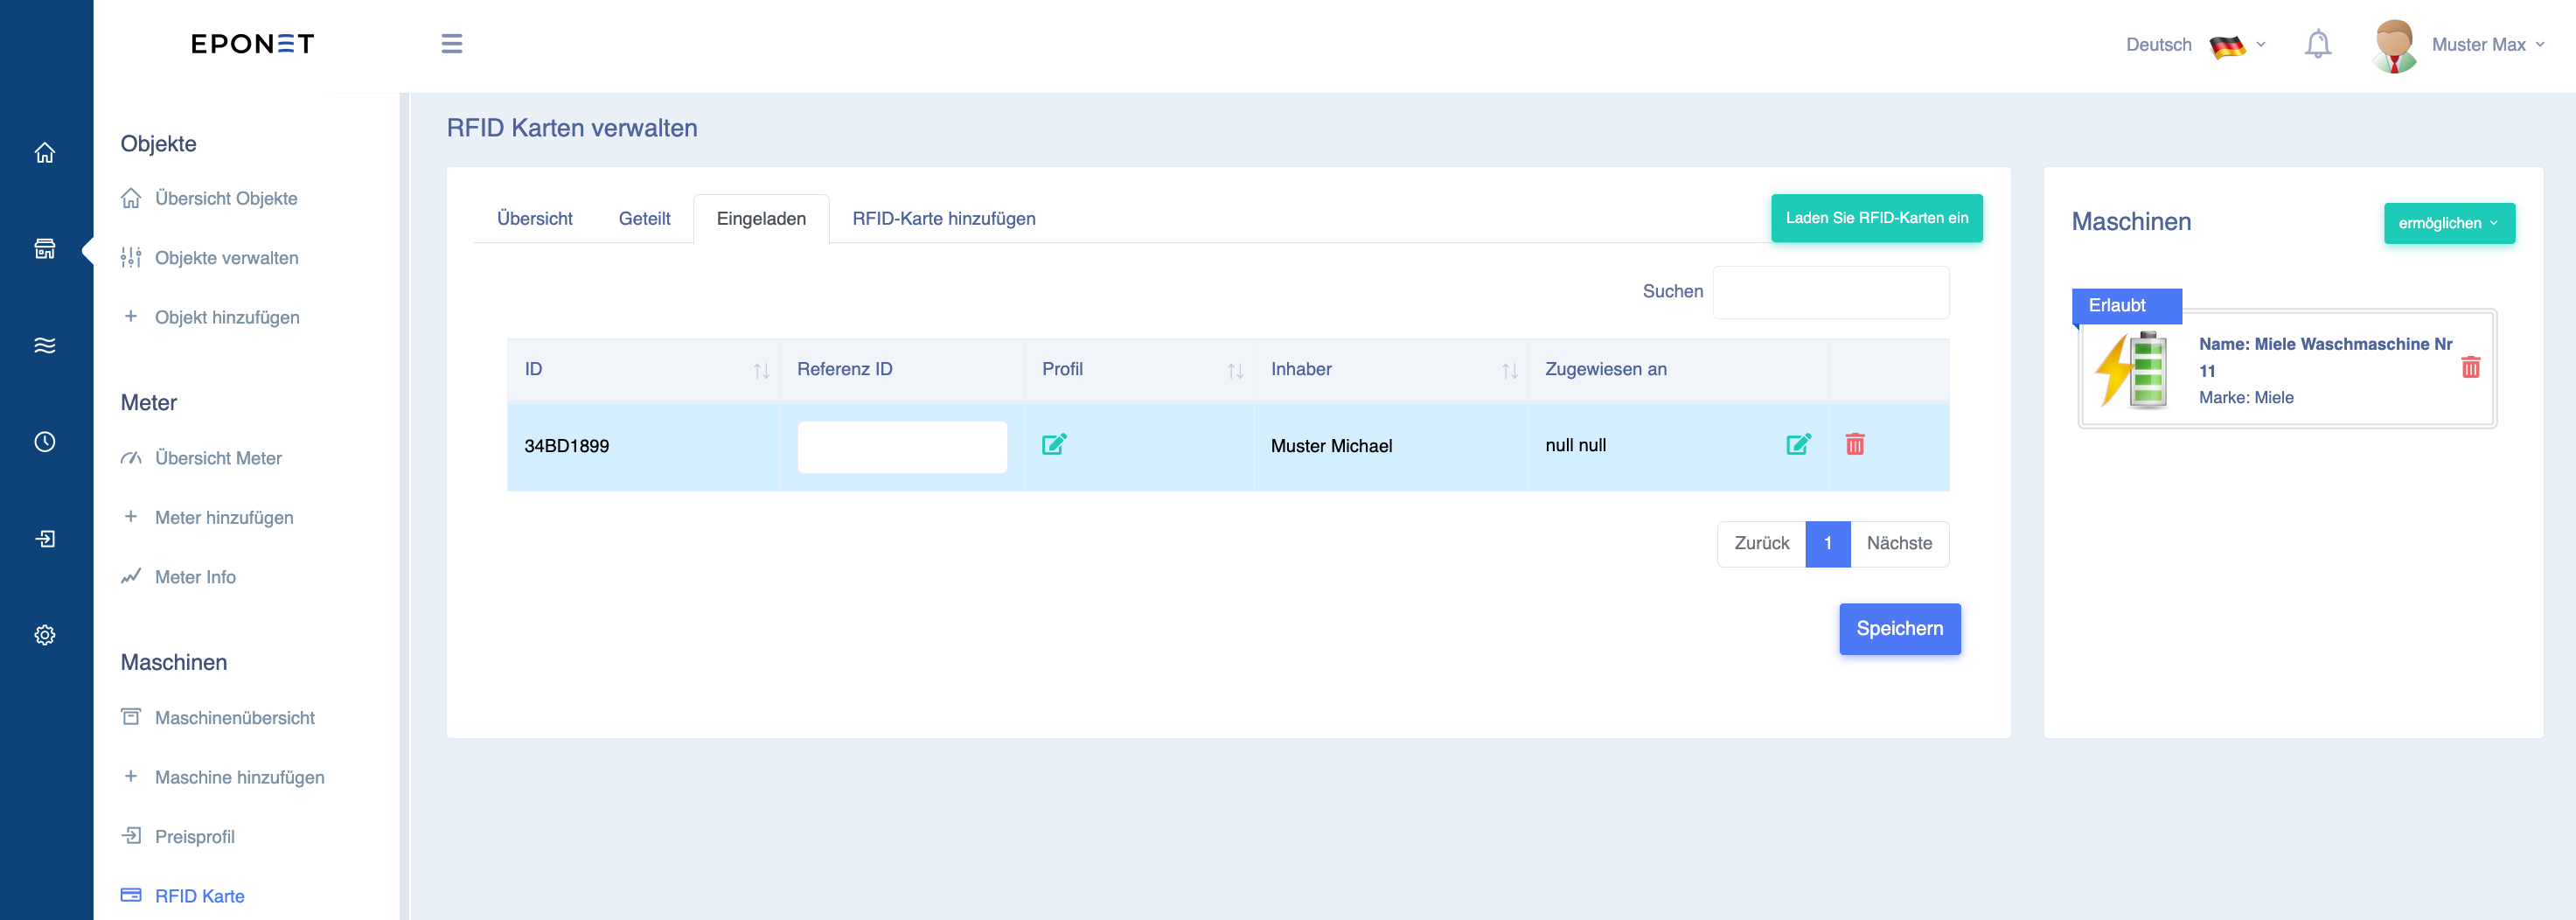Switch to the RFID-Karte hinzufügen tab
Screen dimensions: 2576x920
point(943,219)
